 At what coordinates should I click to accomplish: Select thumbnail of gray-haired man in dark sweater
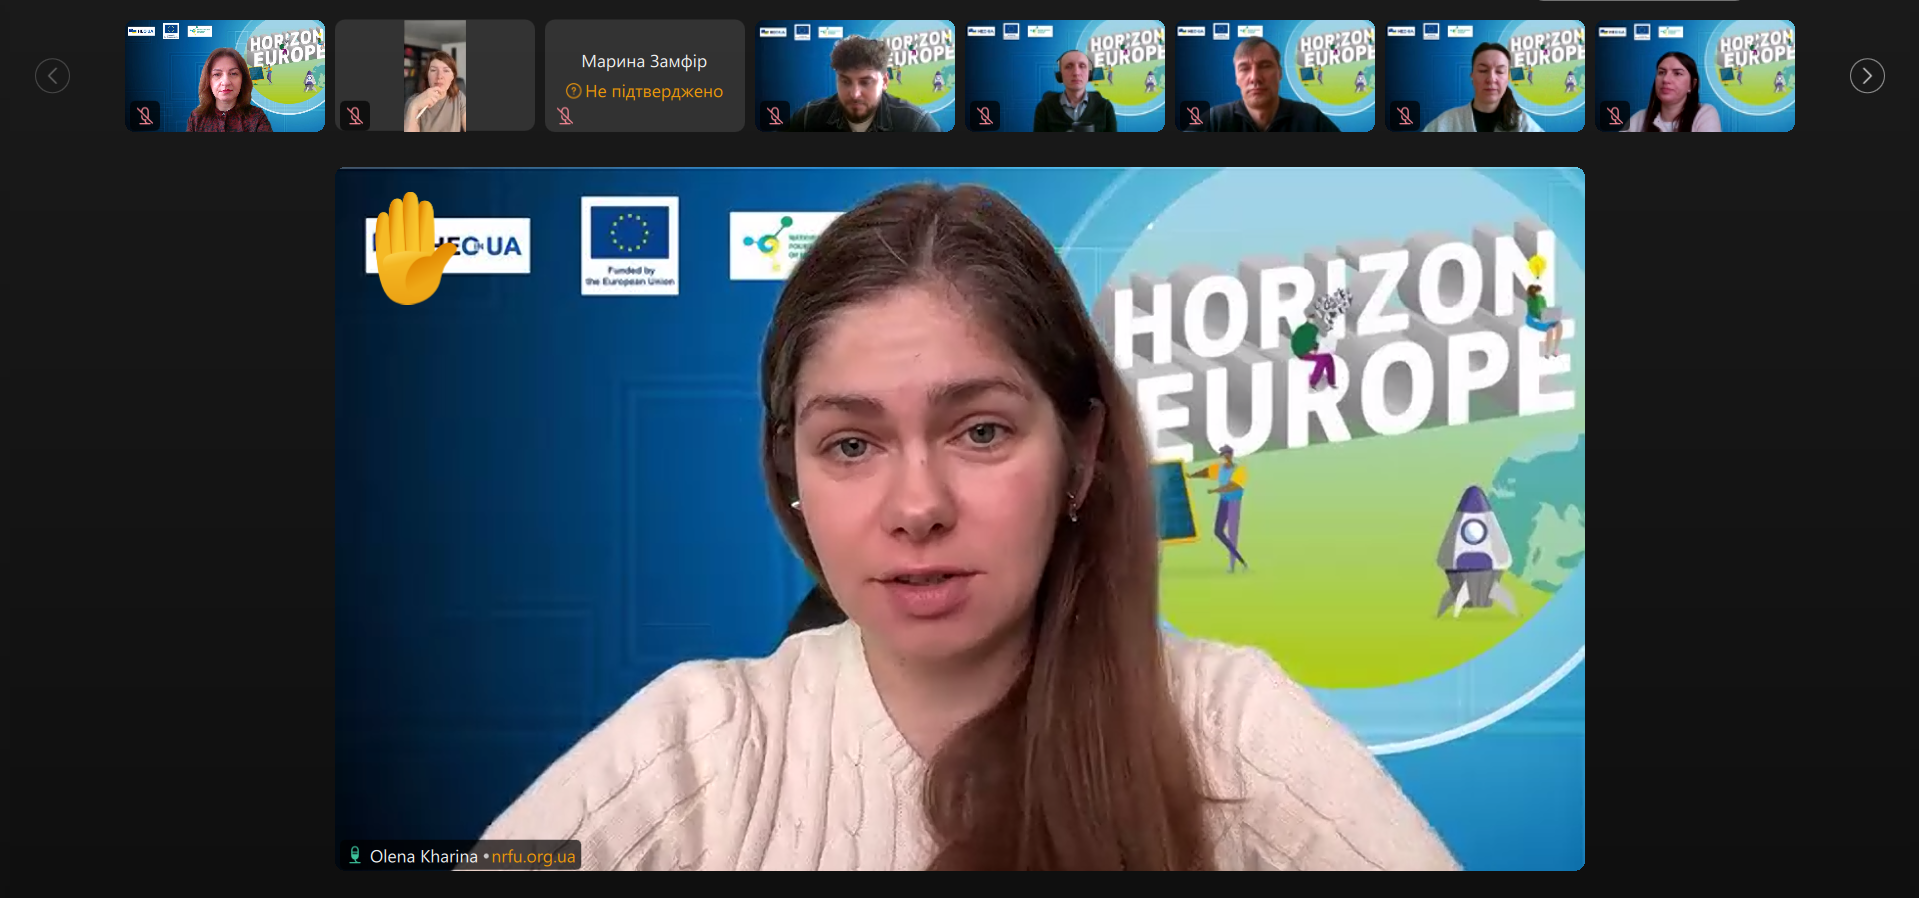1275,76
